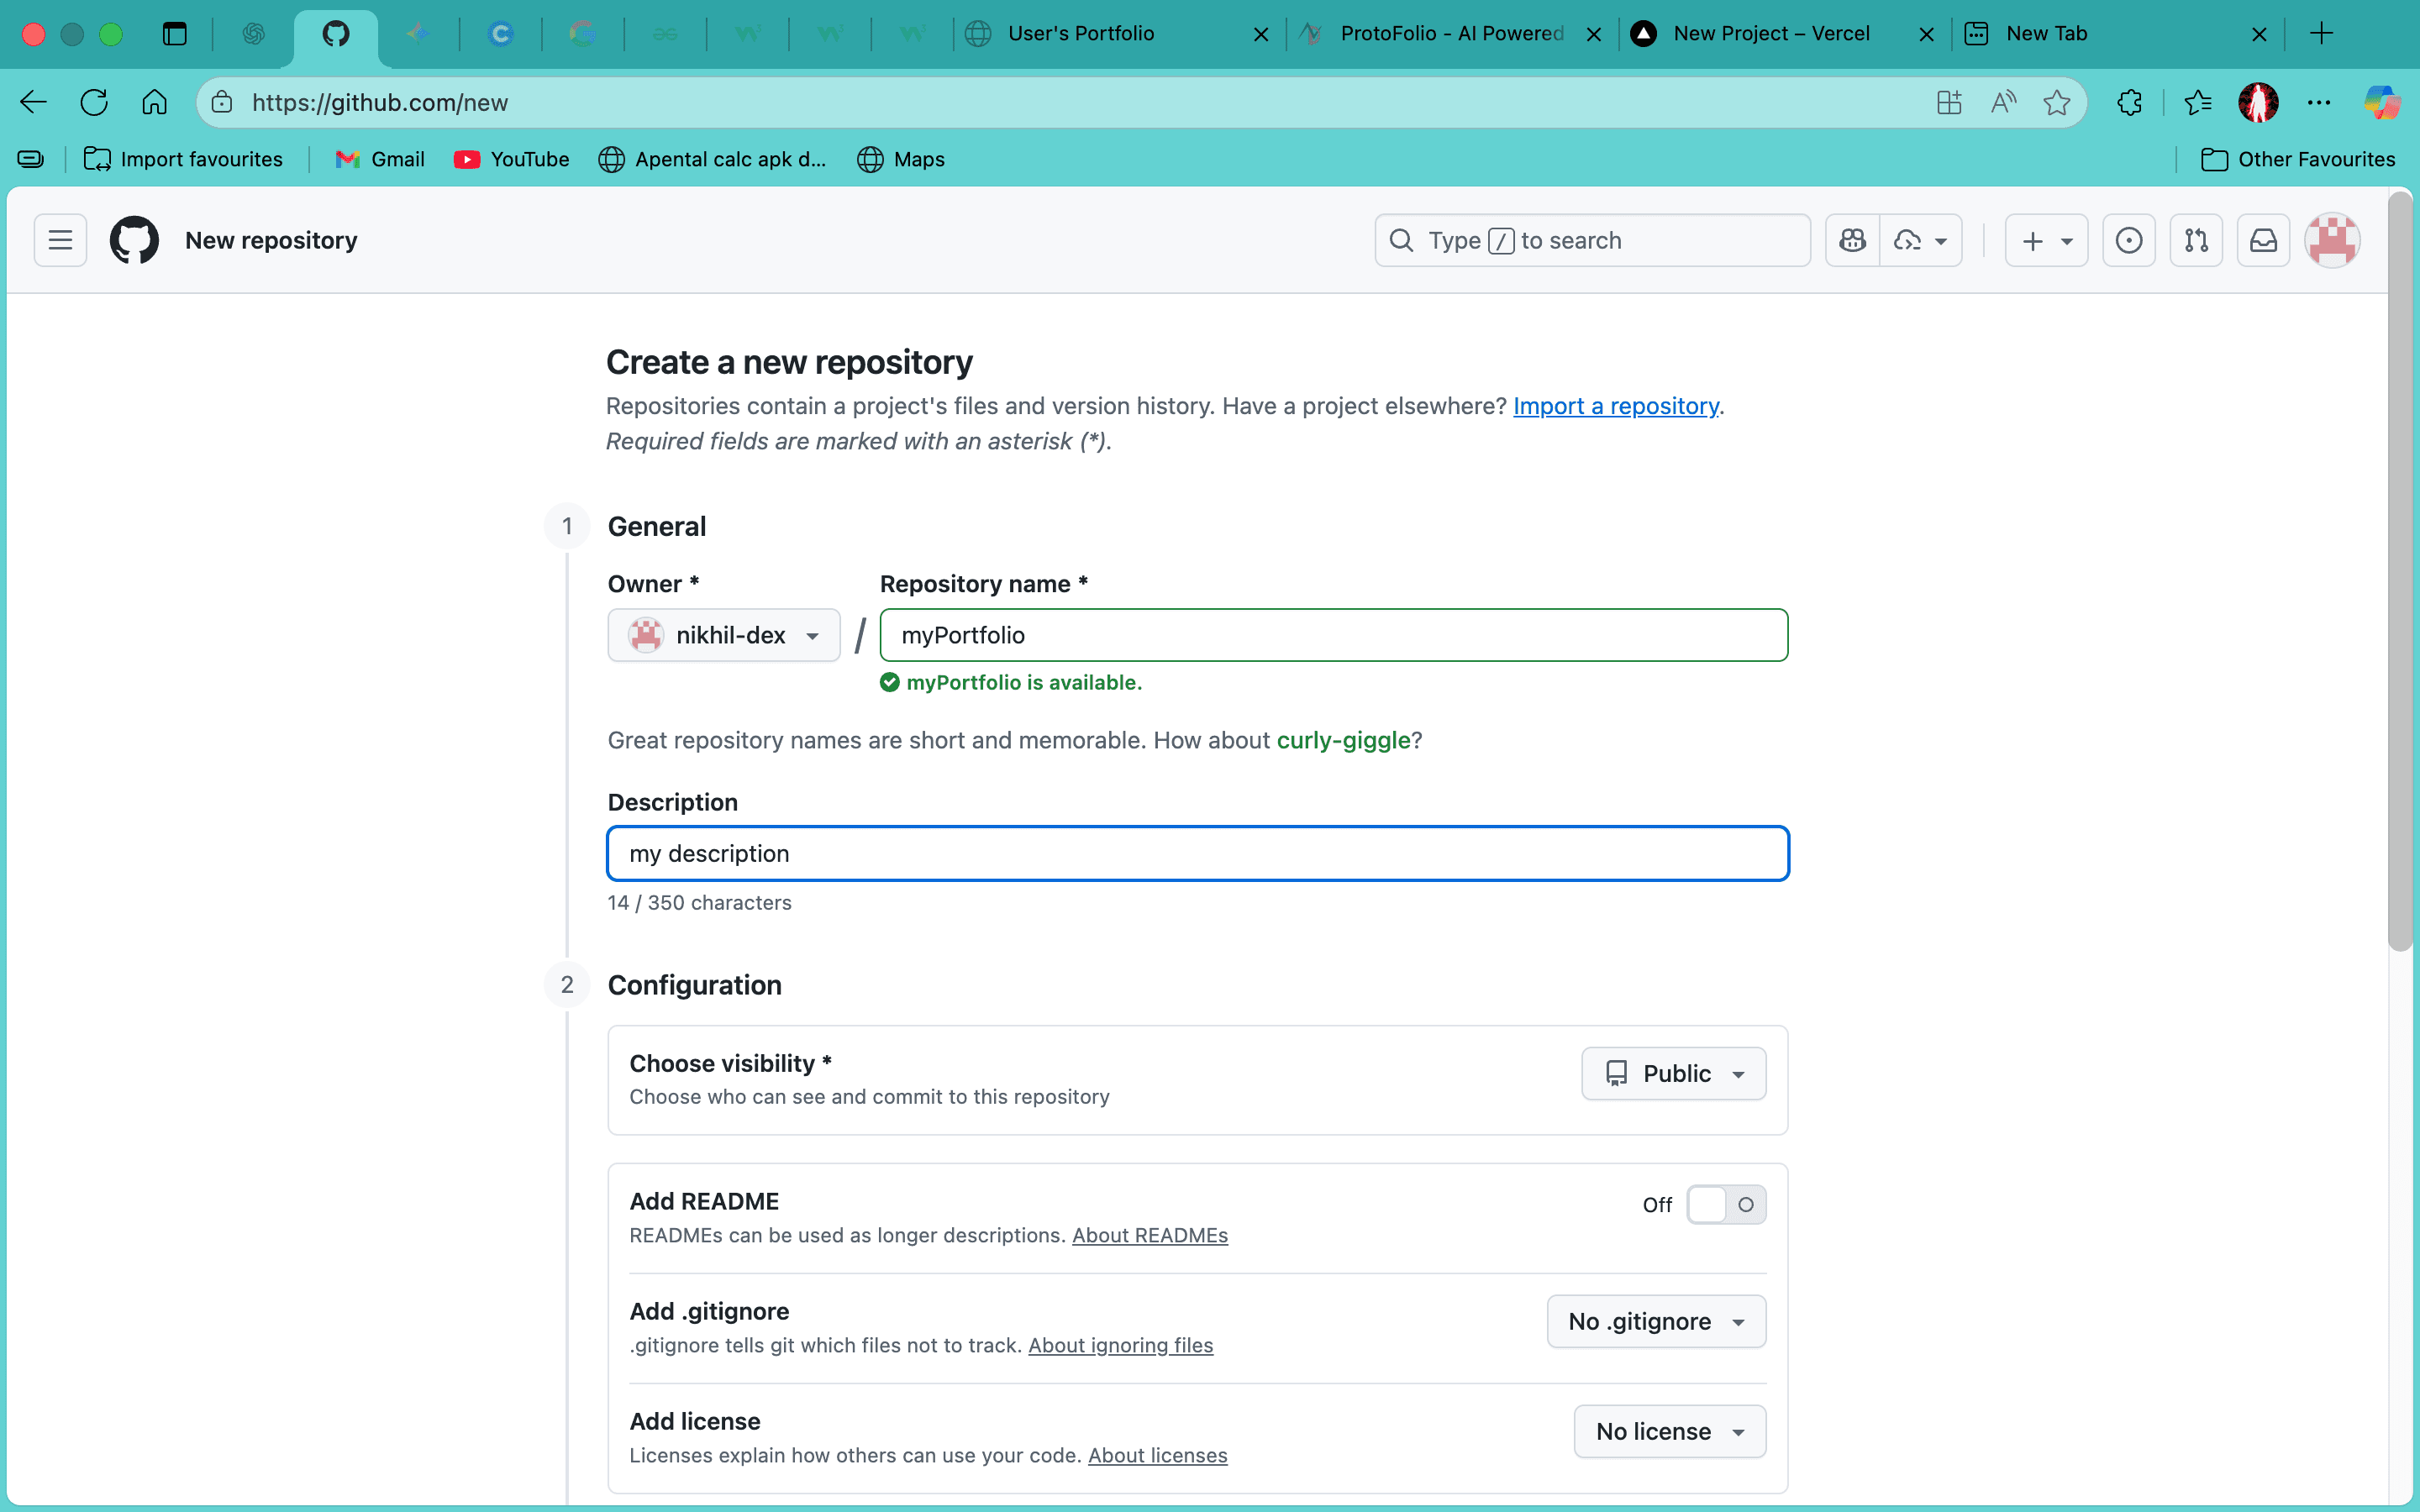Close the New Project – Vercel tab
Viewport: 2420px width, 1512px height.
click(x=1926, y=34)
